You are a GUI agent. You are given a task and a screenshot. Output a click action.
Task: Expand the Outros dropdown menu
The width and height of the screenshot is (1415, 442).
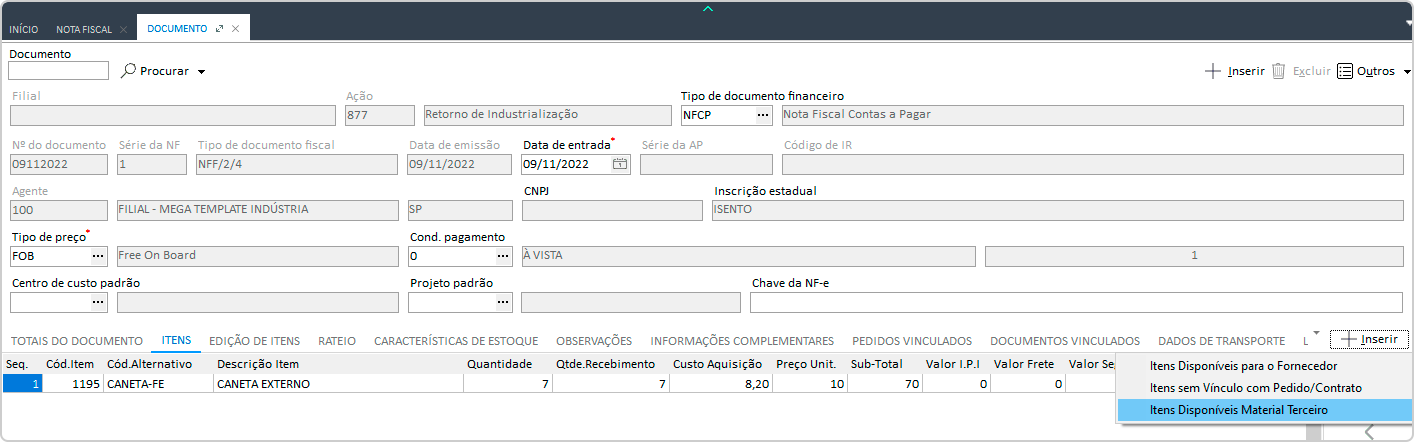pos(1407,72)
